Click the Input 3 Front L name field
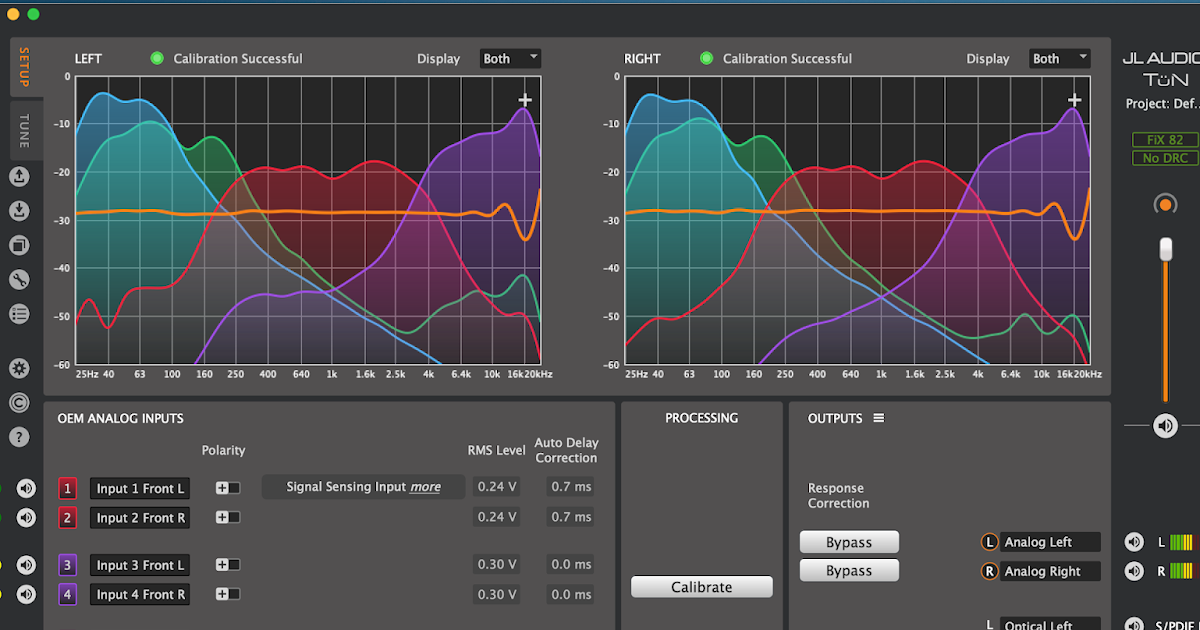Screen dimensions: 1200x630 140,565
